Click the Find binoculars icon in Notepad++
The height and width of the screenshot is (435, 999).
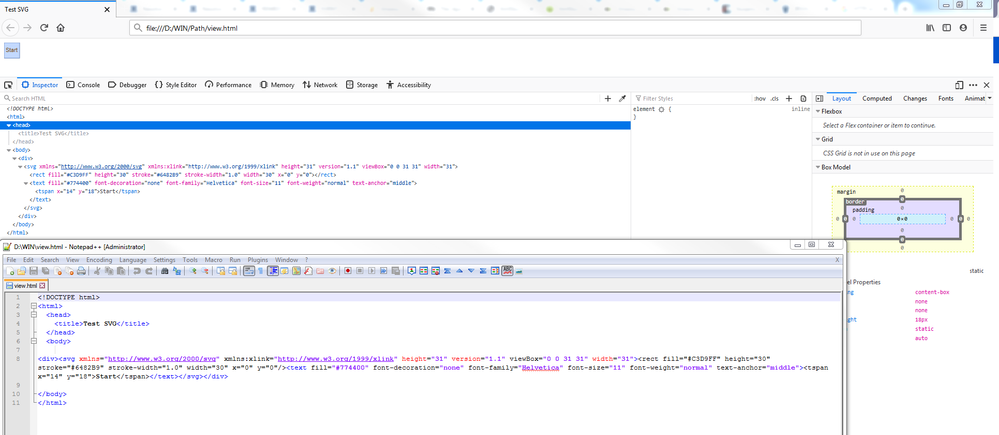click(x=164, y=271)
